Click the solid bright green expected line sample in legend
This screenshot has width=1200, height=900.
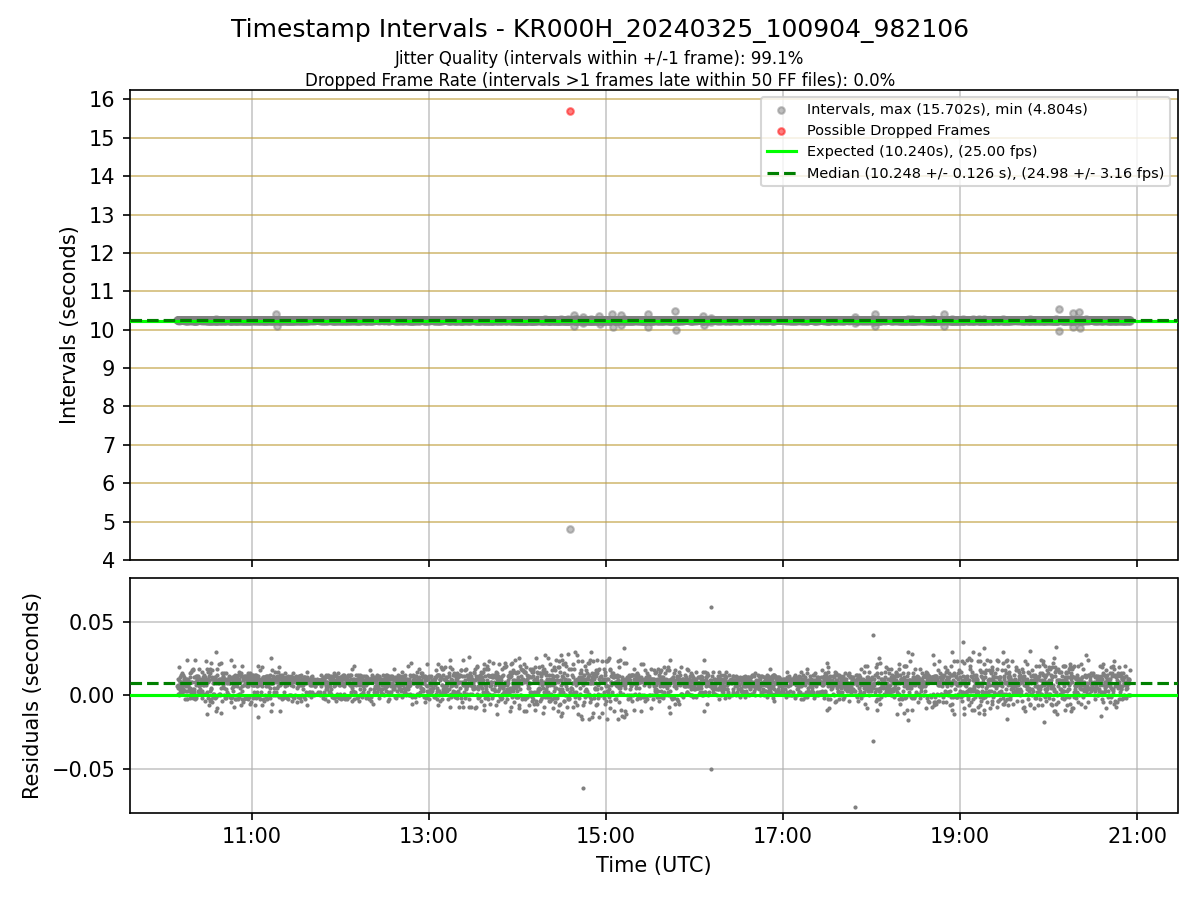point(782,152)
